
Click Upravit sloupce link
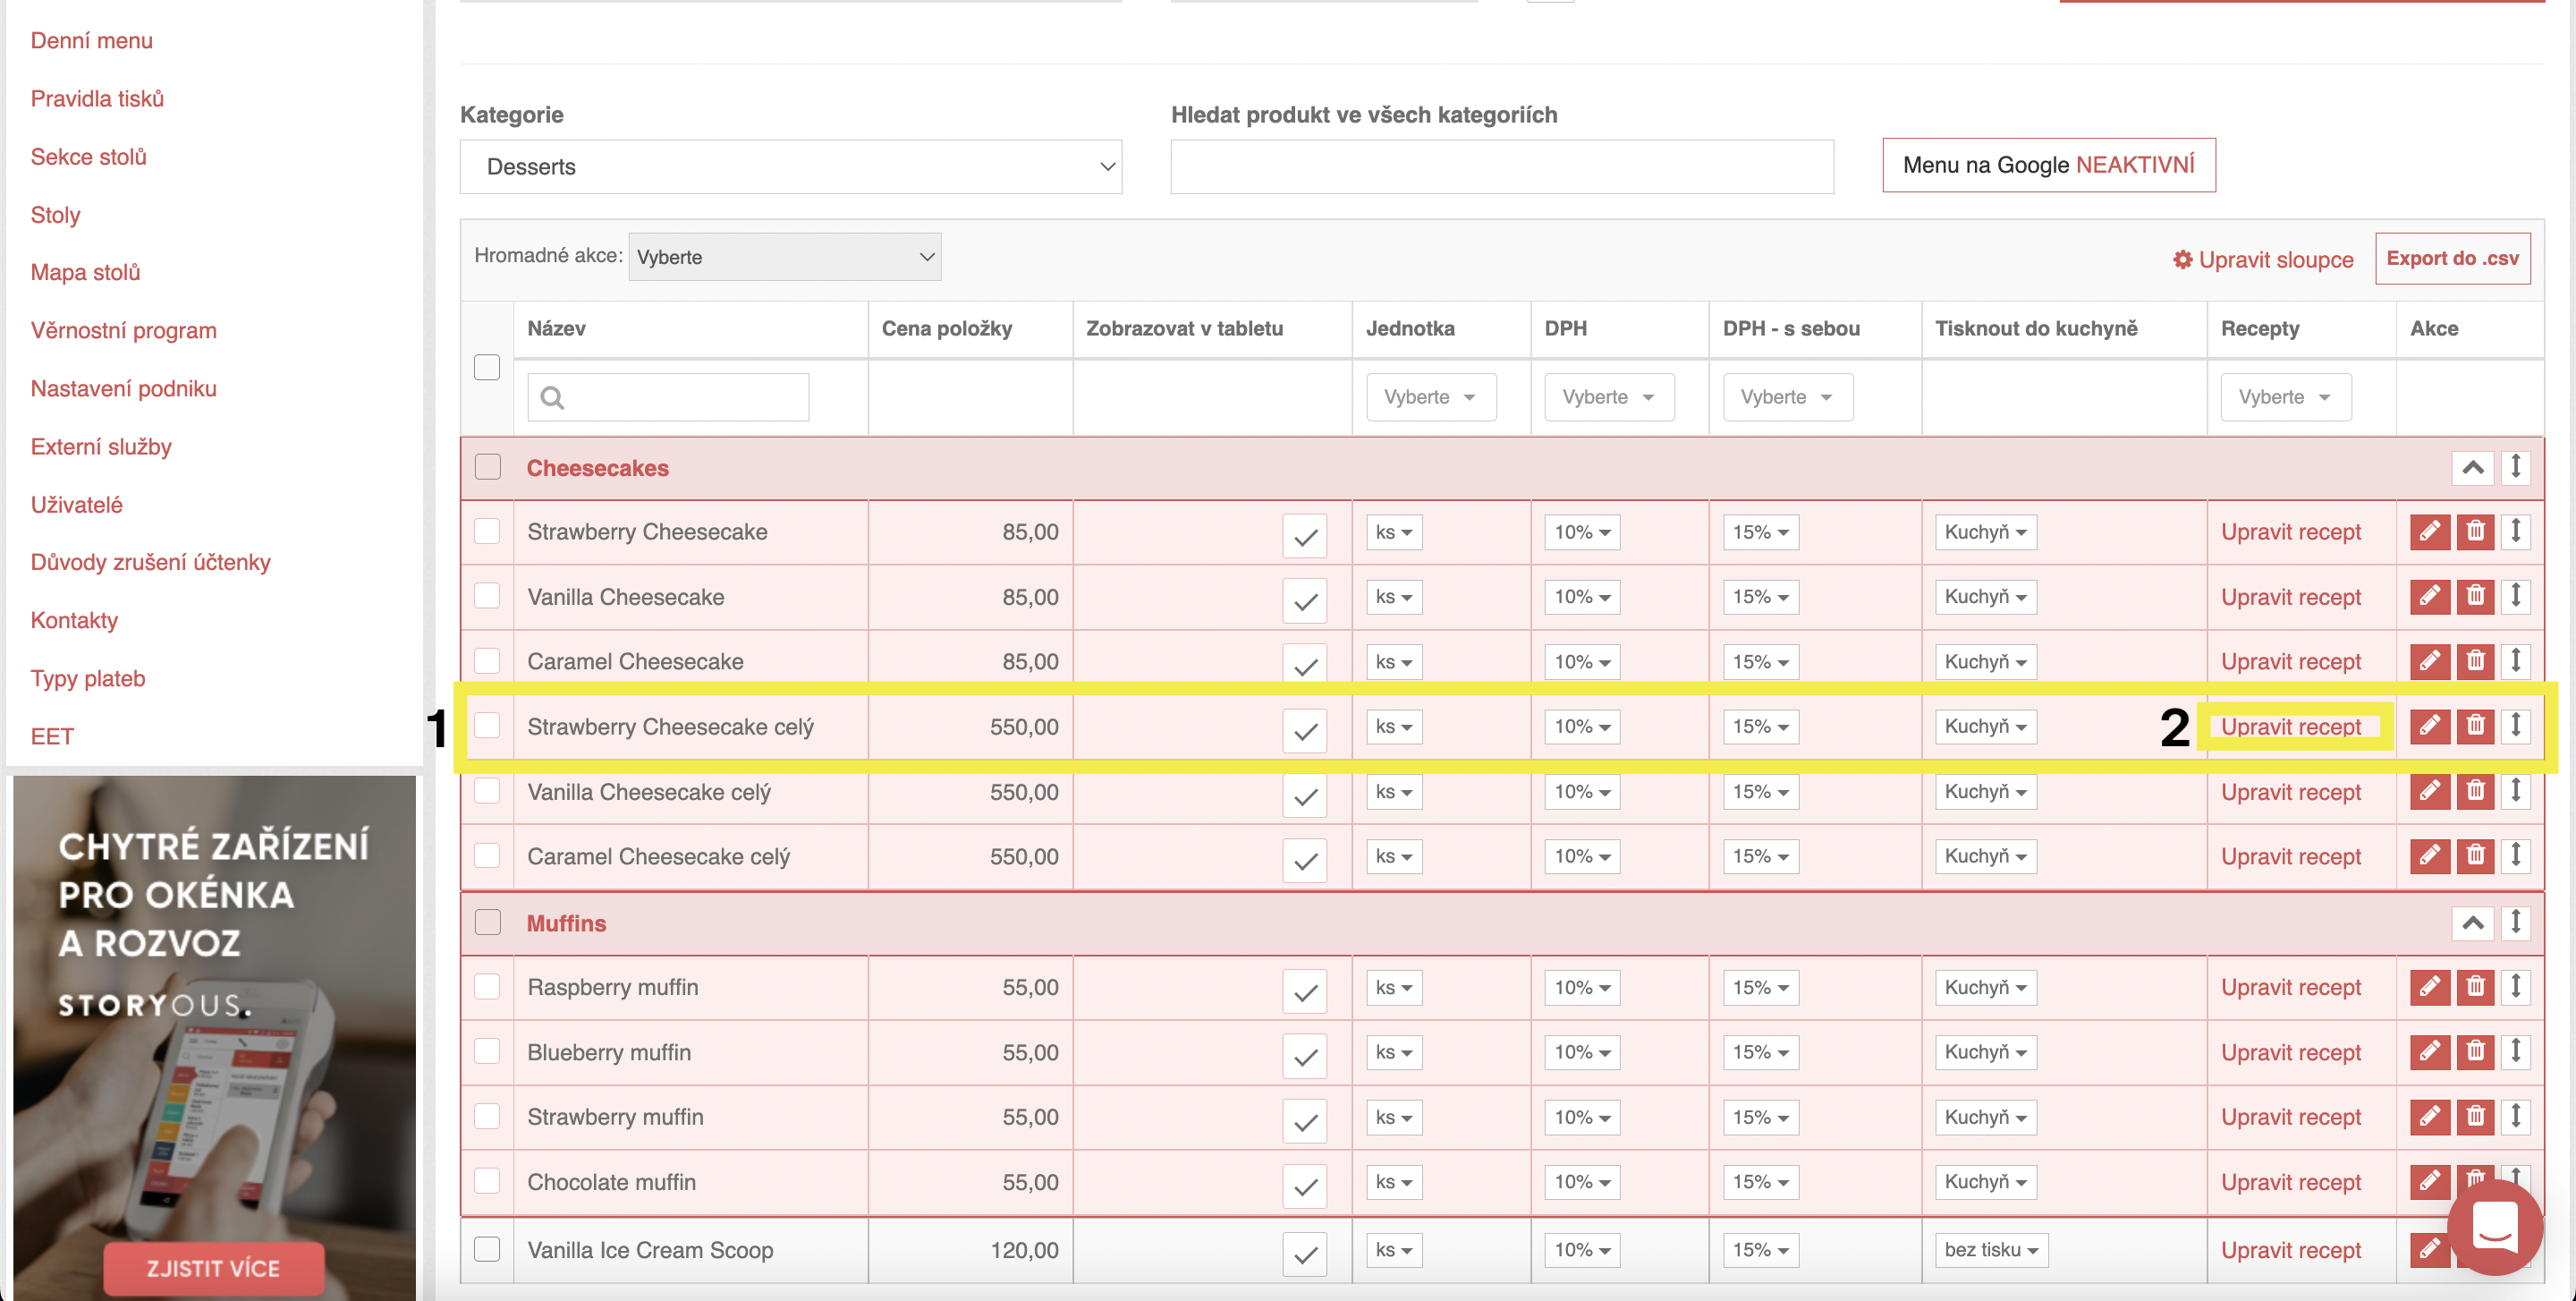[x=2263, y=260]
